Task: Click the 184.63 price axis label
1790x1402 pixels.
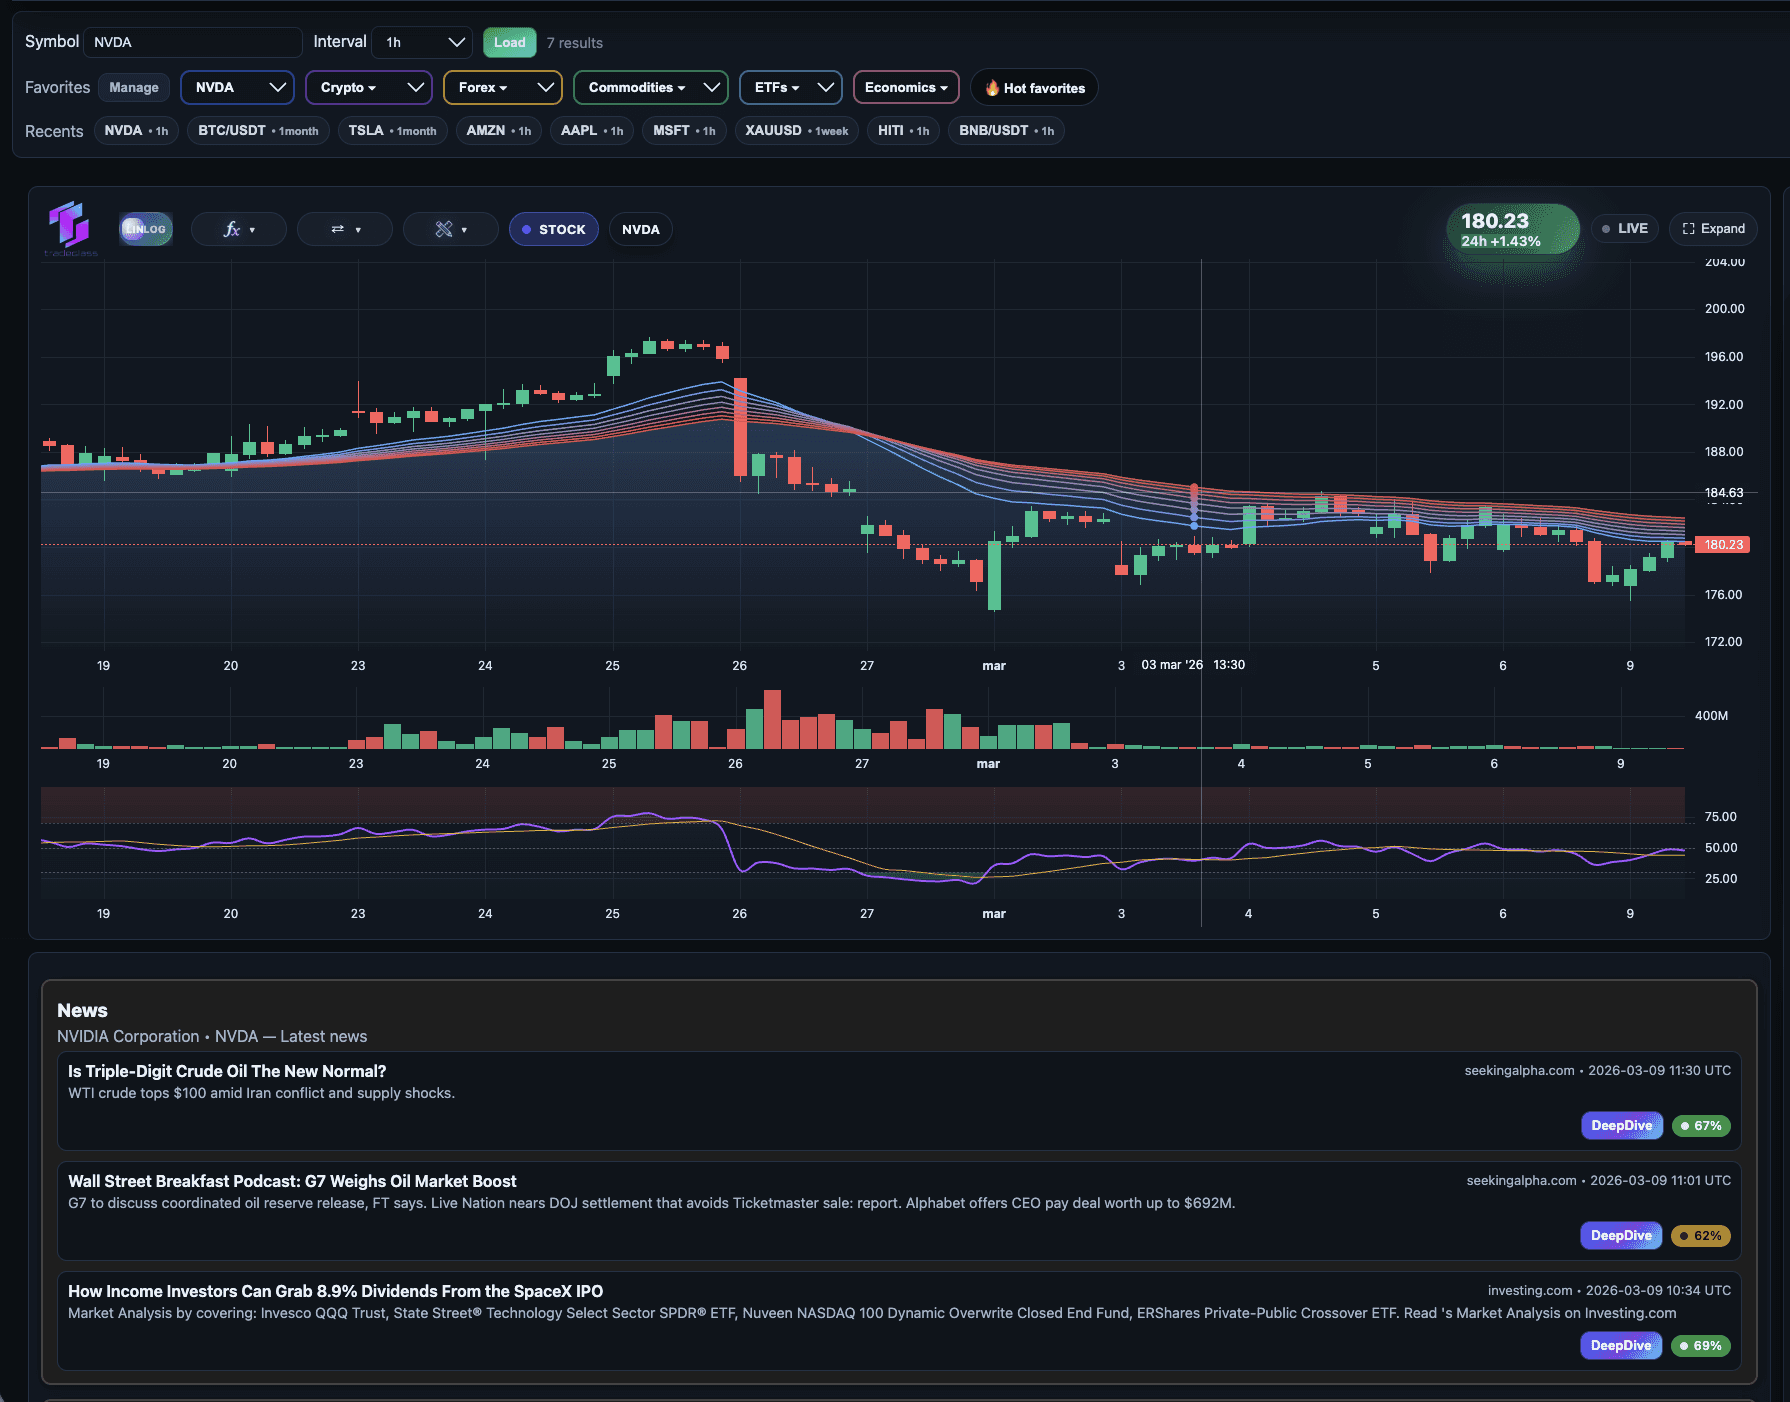Action: click(1723, 492)
